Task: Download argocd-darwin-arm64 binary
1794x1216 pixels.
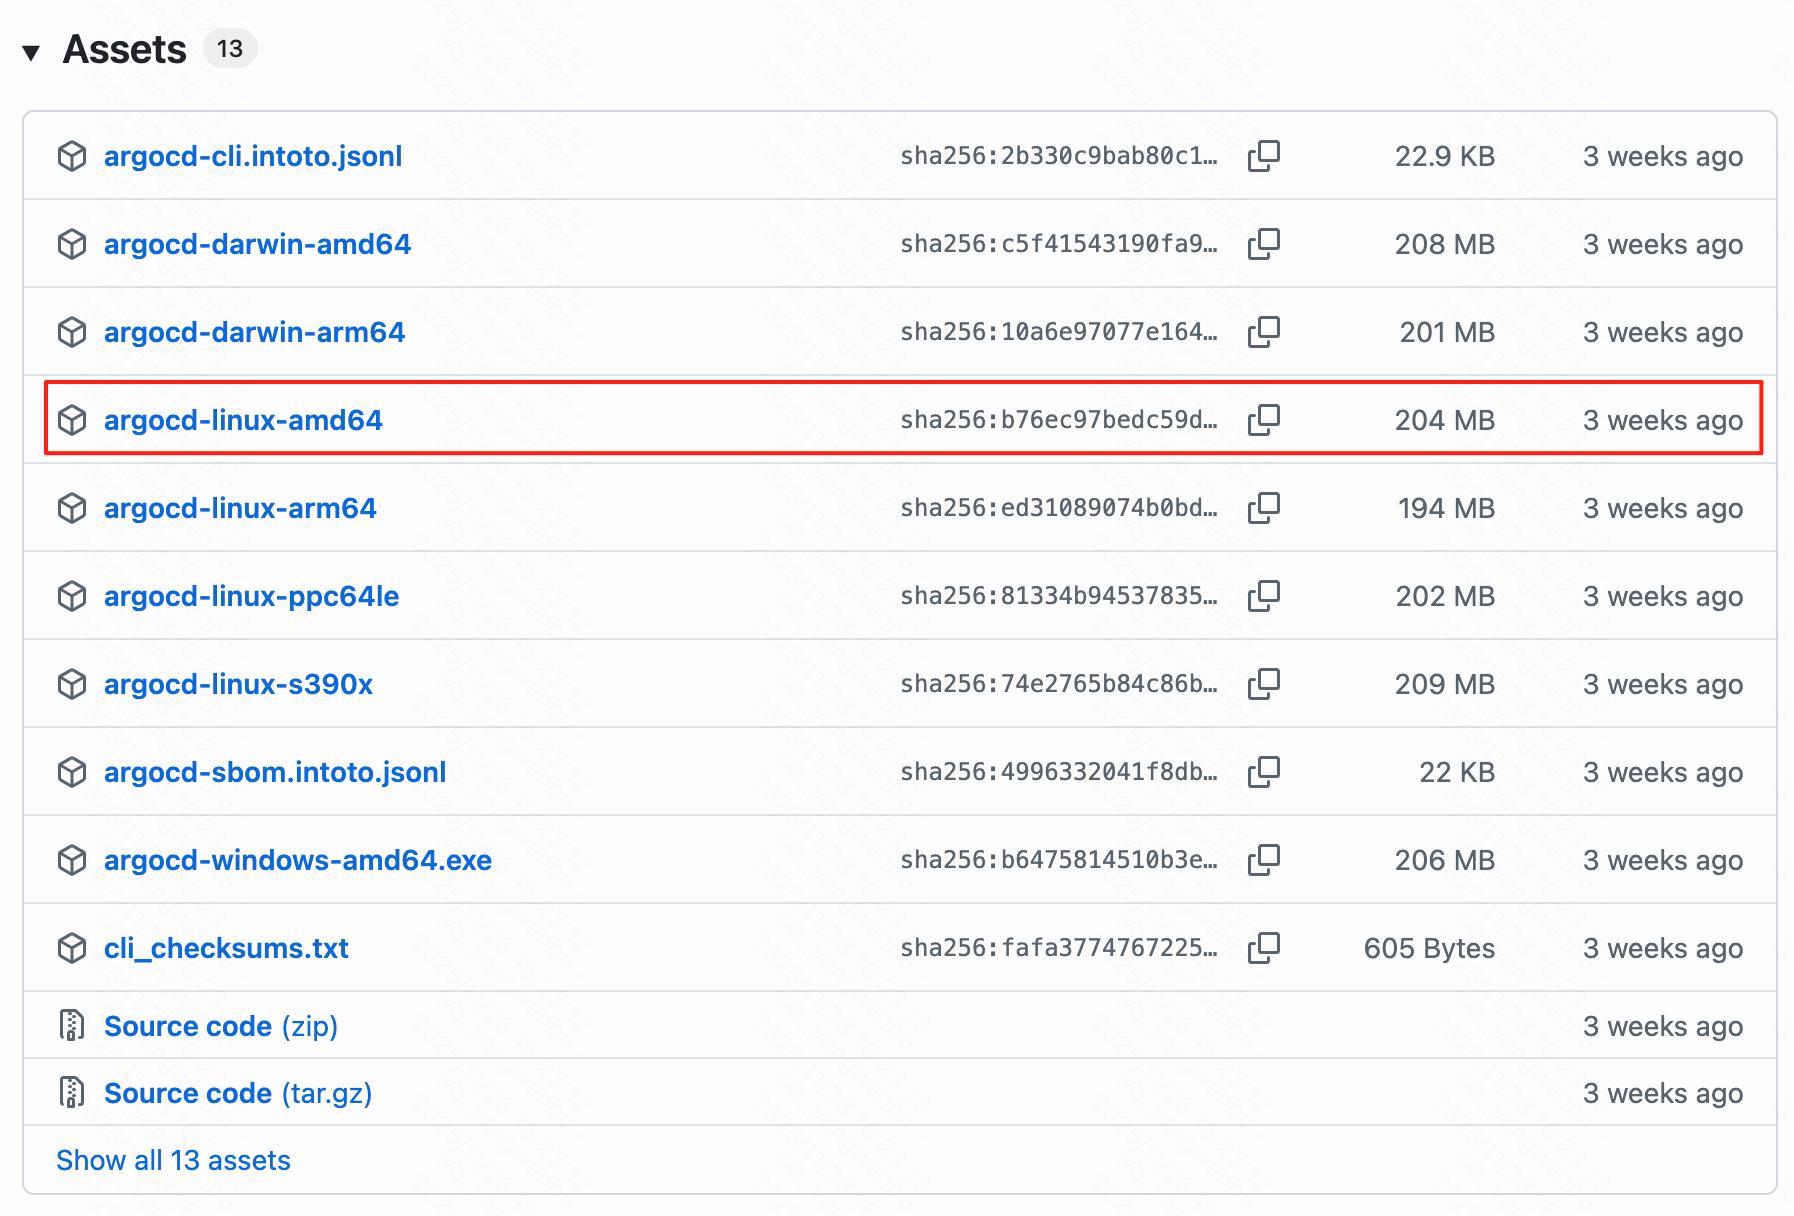Action: point(254,332)
